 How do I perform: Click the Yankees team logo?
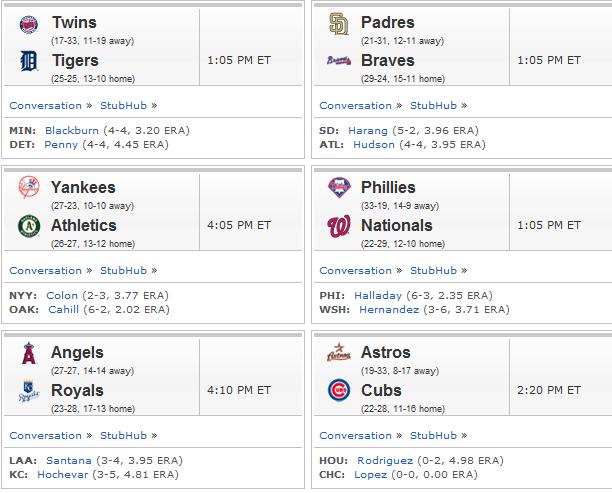click(29, 187)
